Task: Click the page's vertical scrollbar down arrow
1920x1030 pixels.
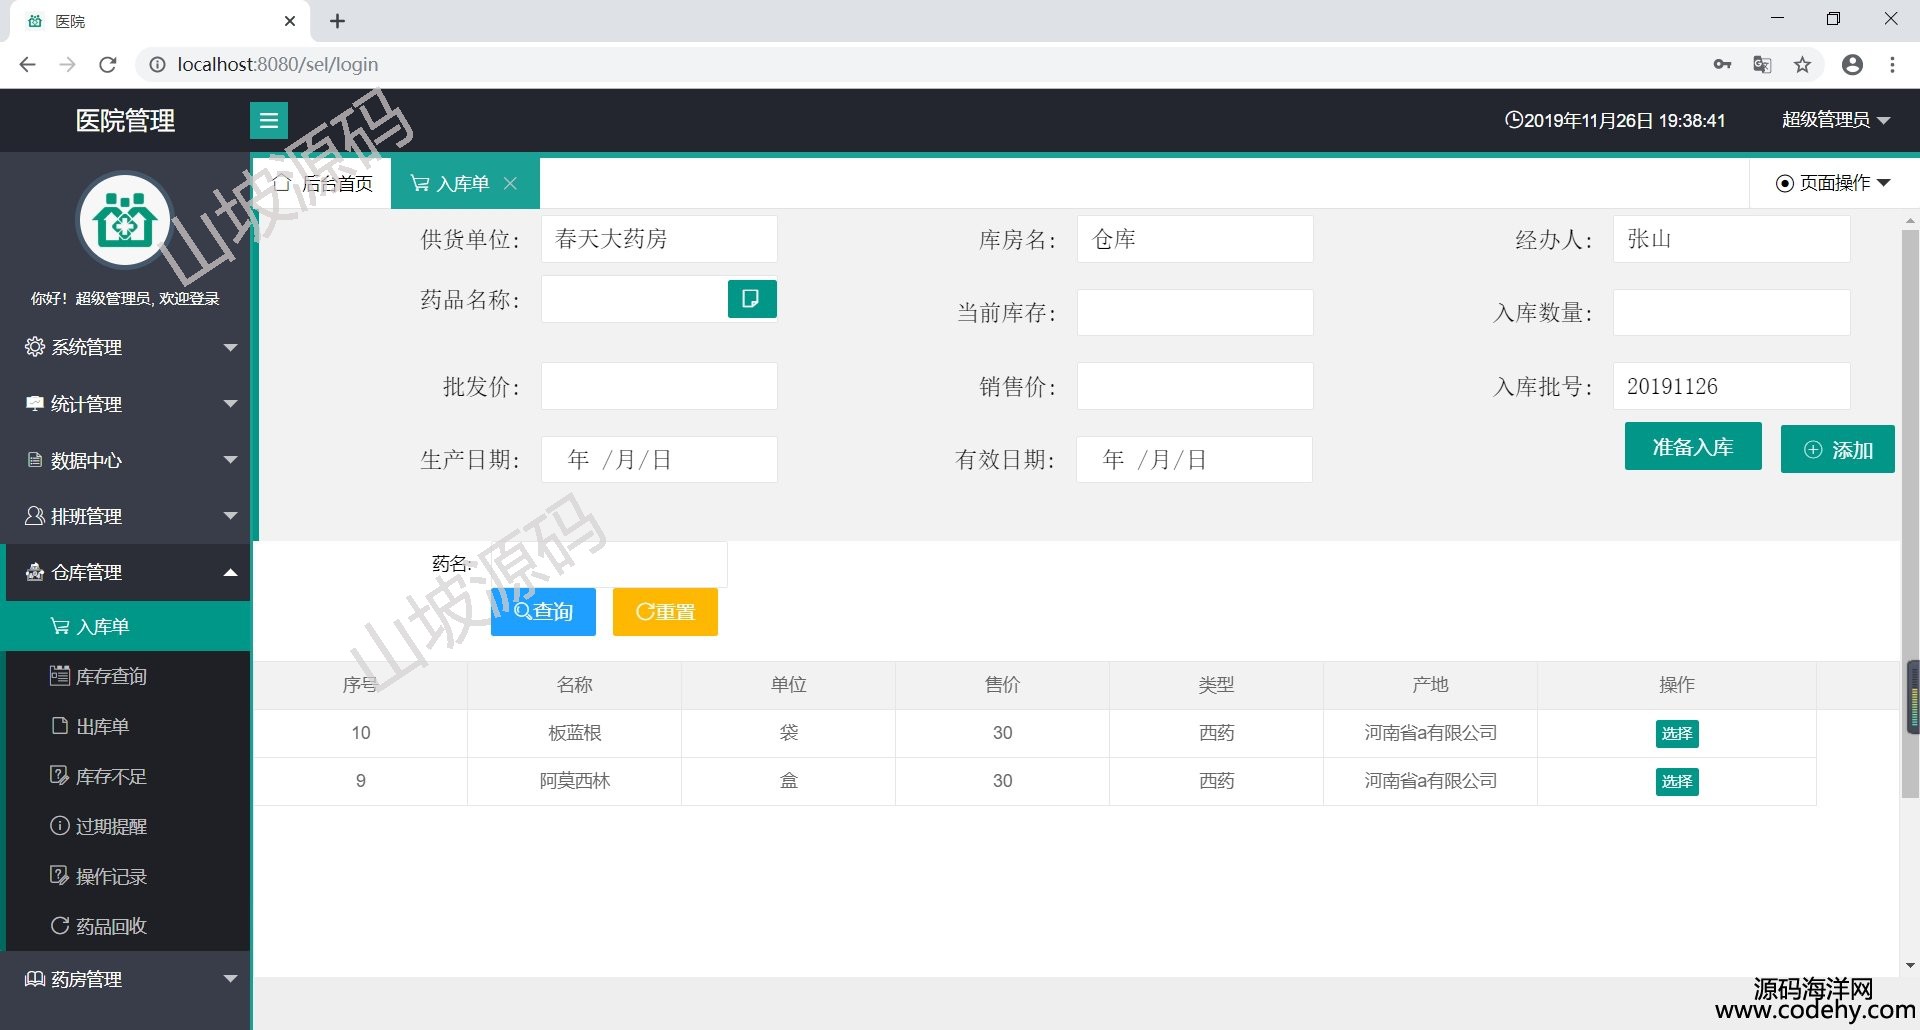Action: pyautogui.click(x=1910, y=966)
